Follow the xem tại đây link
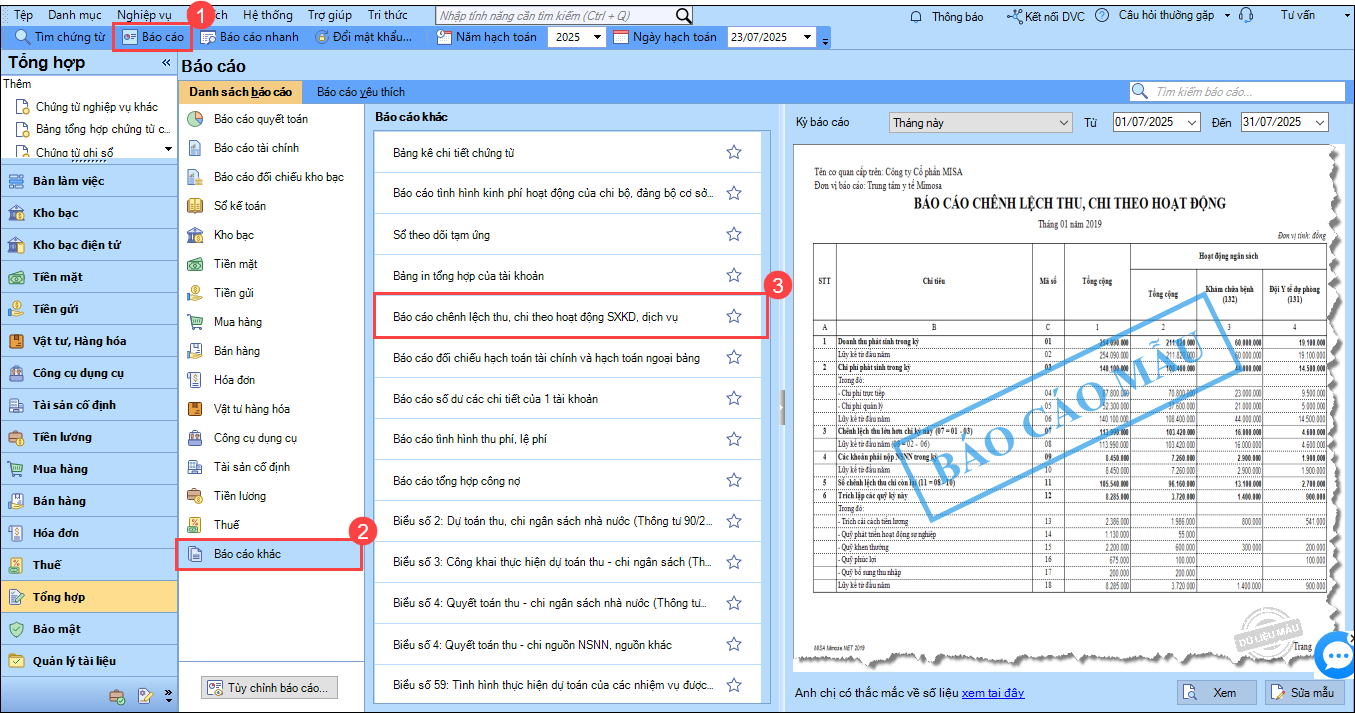The height and width of the screenshot is (713, 1355). 993,693
